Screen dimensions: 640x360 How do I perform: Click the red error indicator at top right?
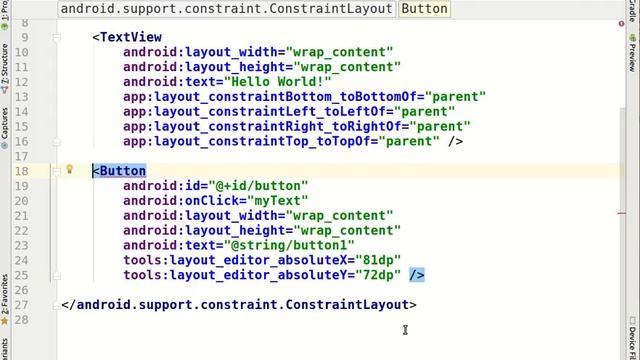621,24
